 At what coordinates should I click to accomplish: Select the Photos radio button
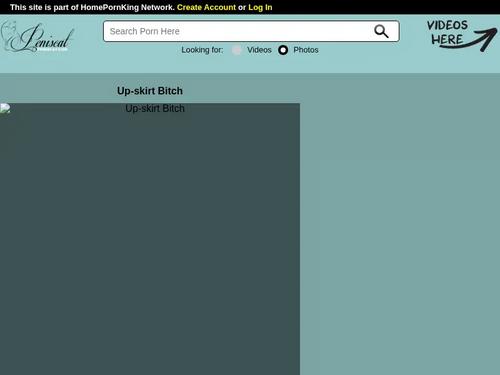283,50
